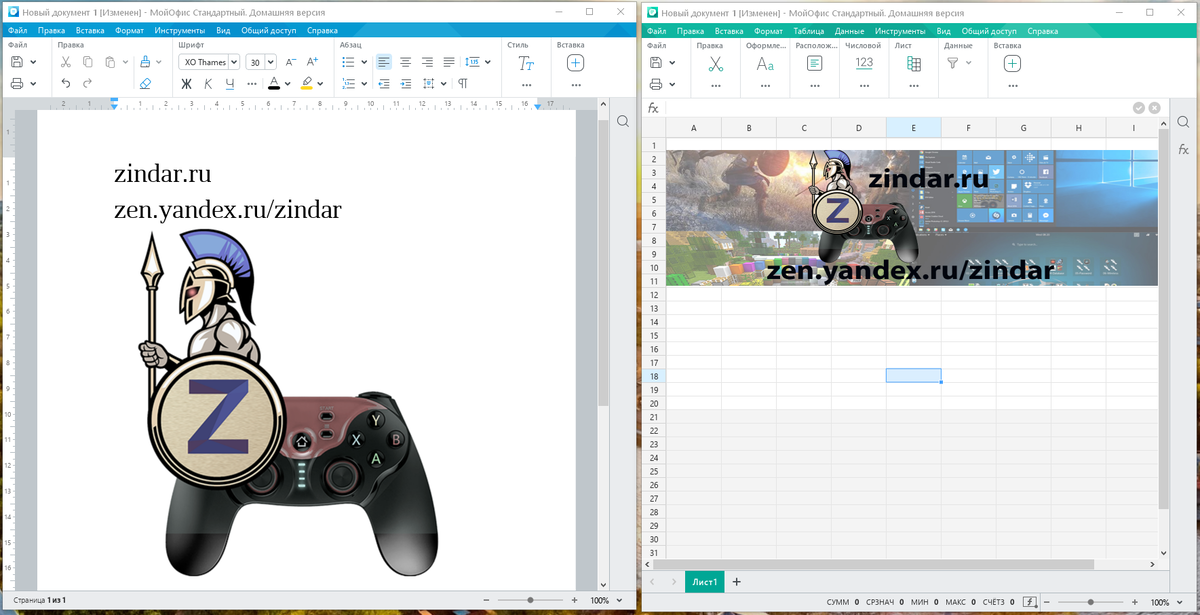Open Вставка menu in text editor
Screen dimensions: 1200x615
pos(90,31)
